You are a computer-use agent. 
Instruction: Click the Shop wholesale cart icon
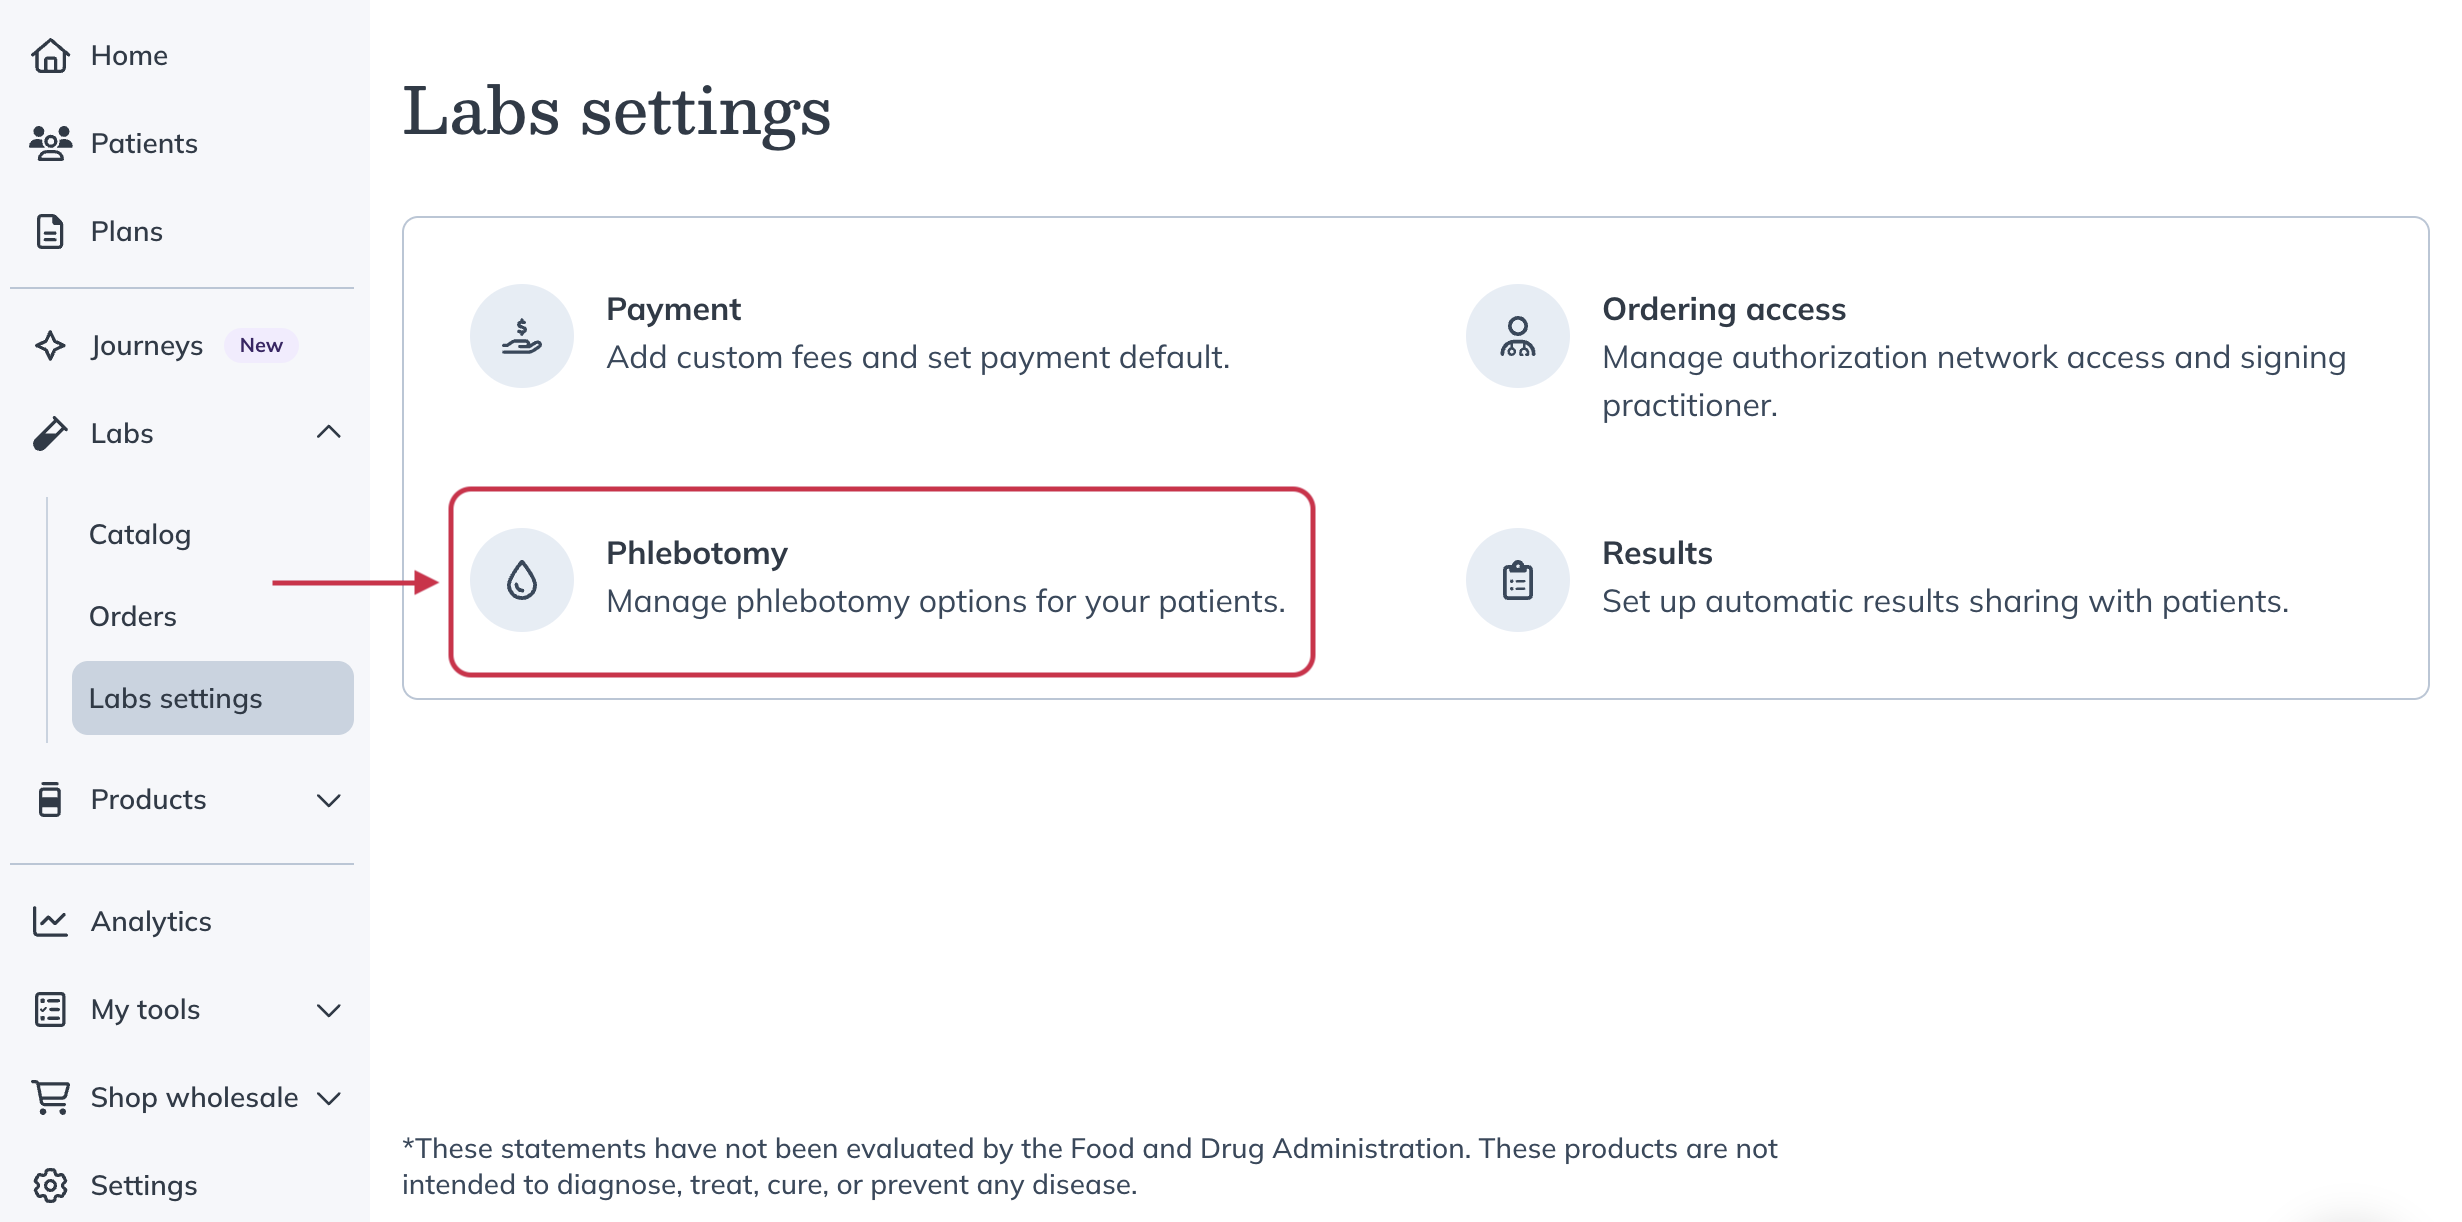pyautogui.click(x=50, y=1097)
